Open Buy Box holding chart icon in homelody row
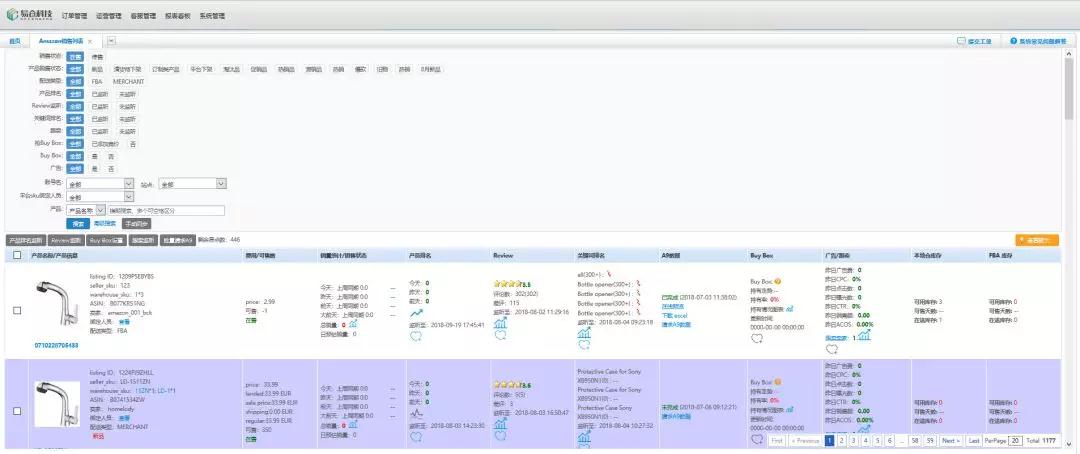This screenshot has width=1080, height=454. point(789,409)
